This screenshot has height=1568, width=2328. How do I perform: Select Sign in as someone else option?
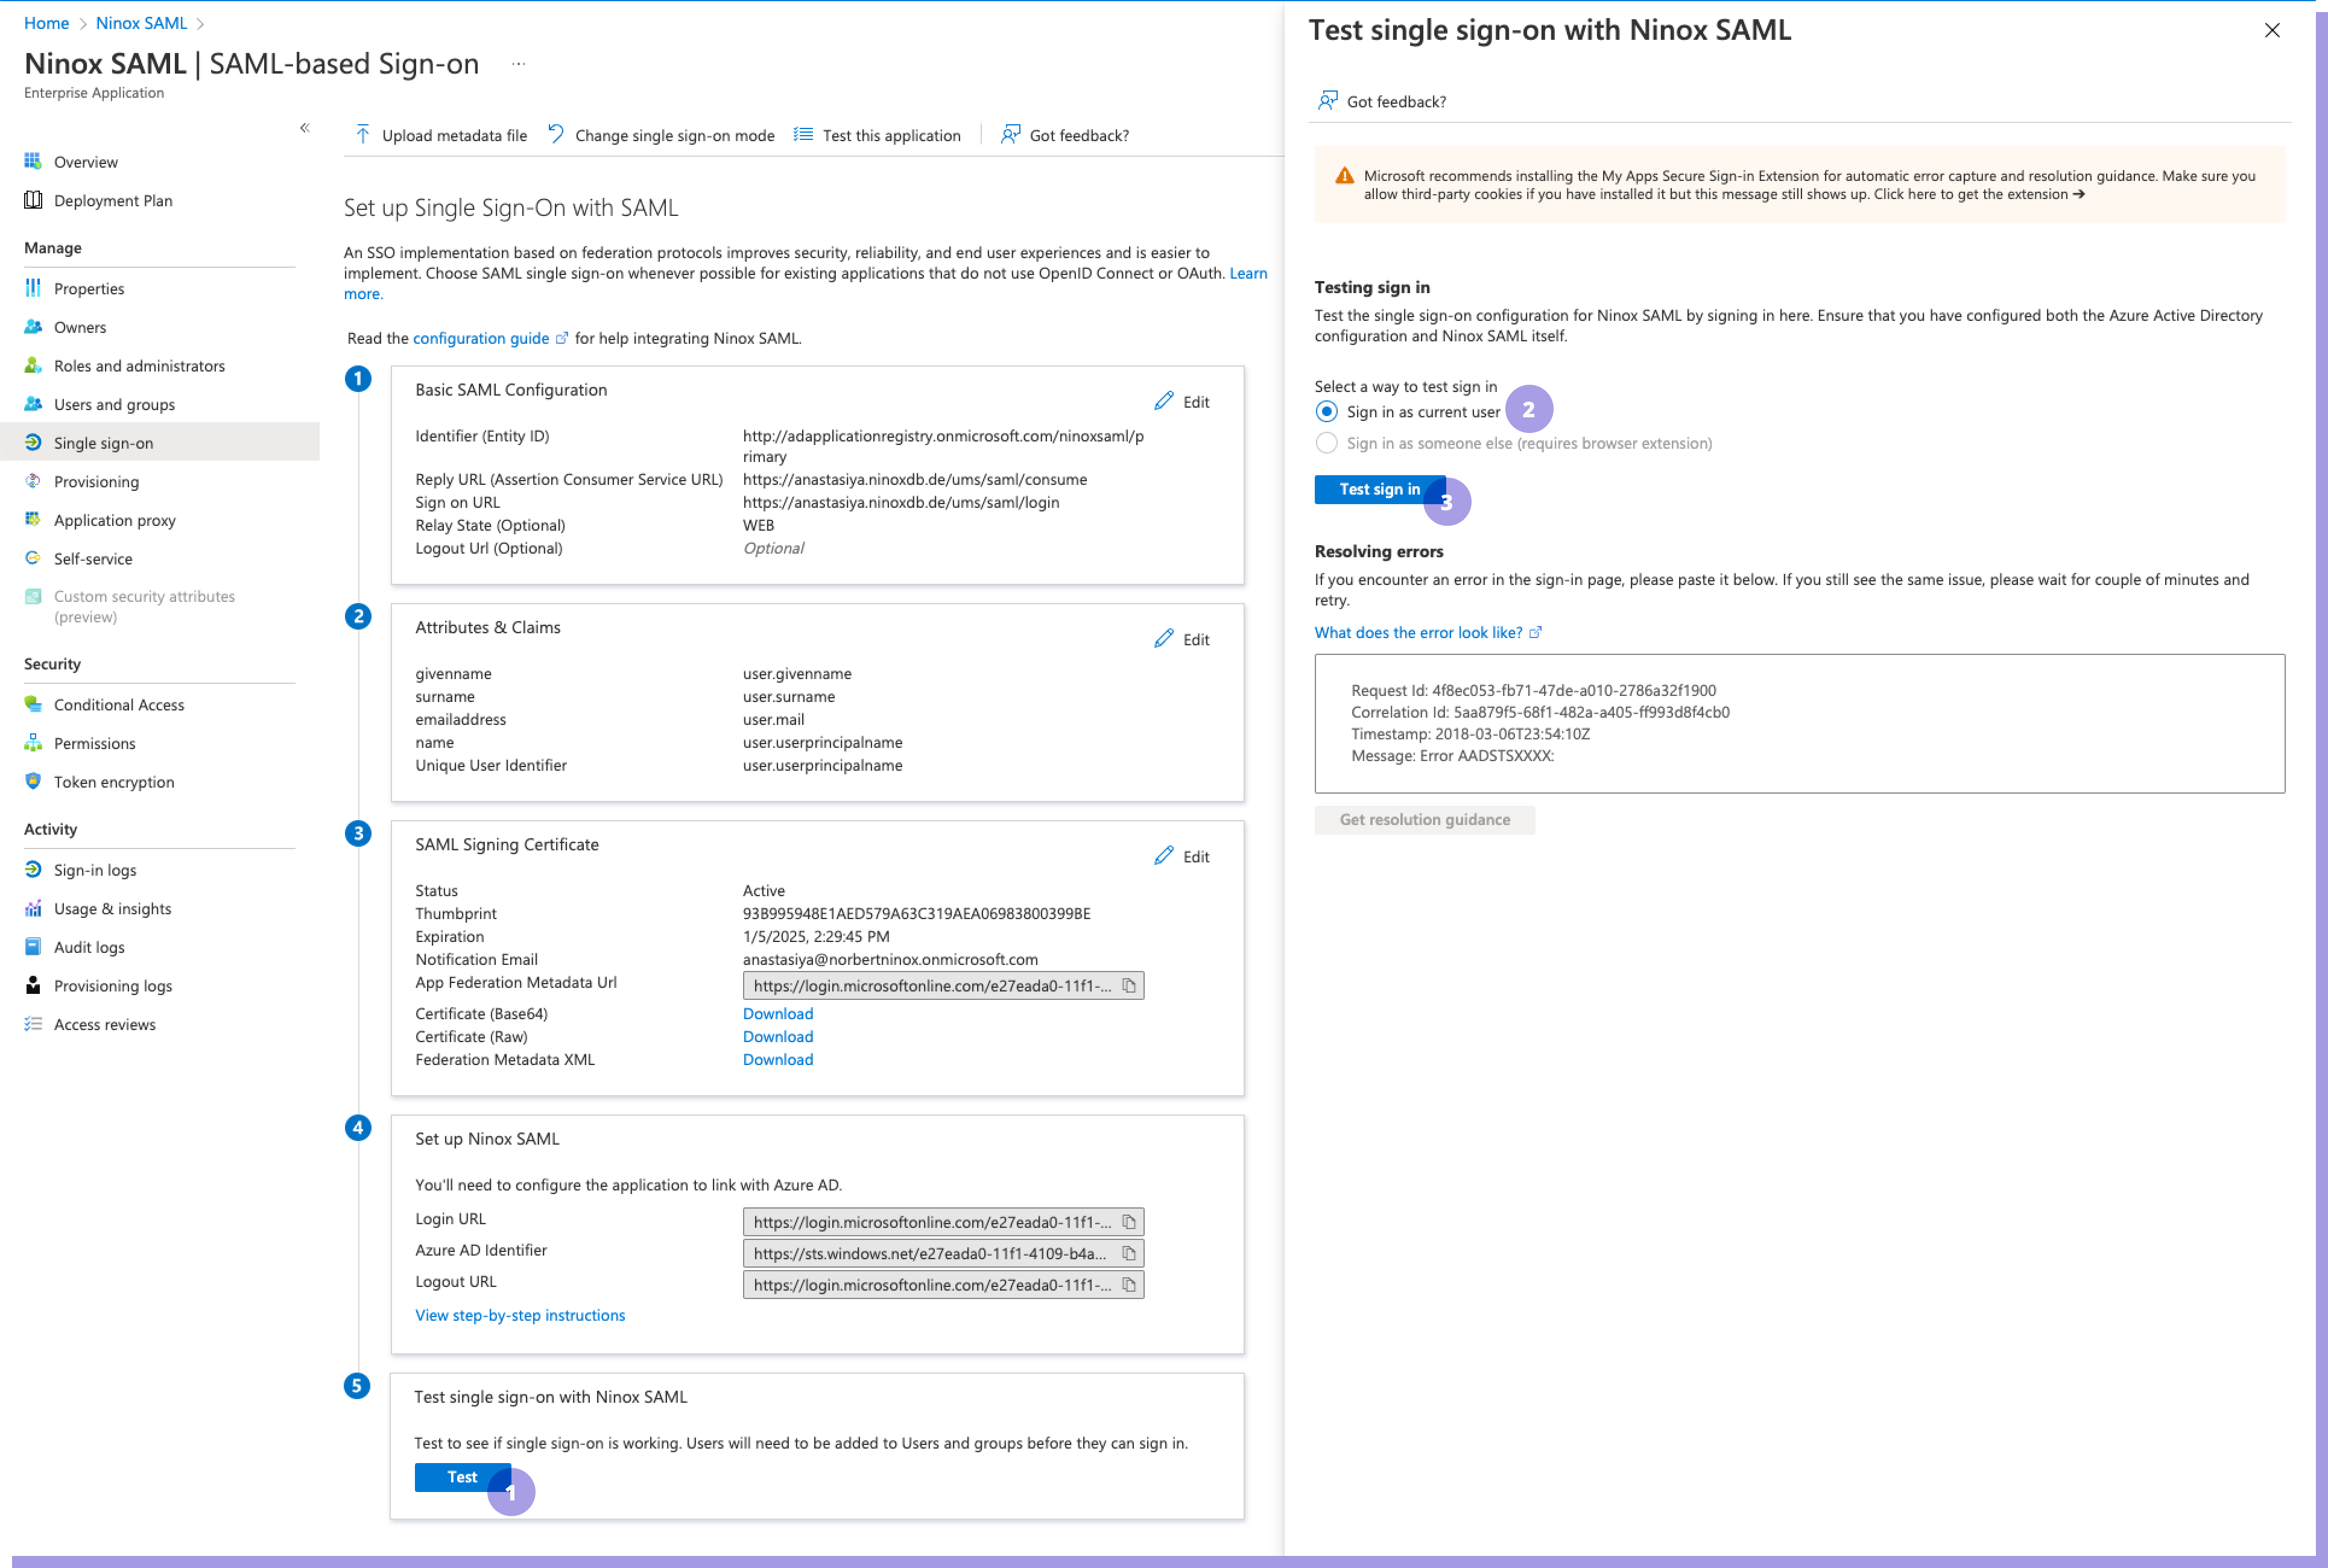(x=1326, y=443)
